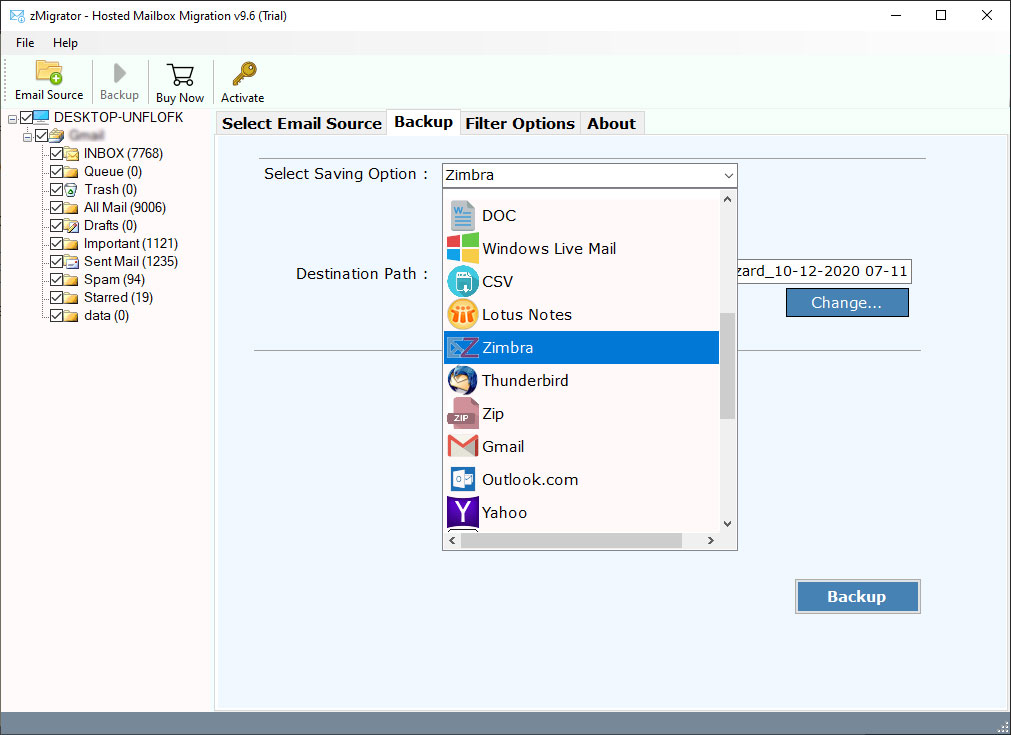This screenshot has height=735, width=1011.
Task: Collapse the DESKTOP-UNFLOFK tree node
Action: coord(12,119)
